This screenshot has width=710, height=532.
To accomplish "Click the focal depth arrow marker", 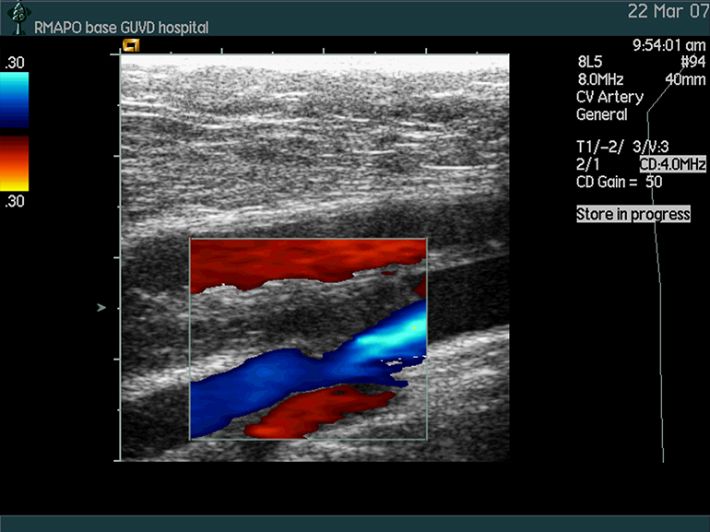I will coord(101,307).
